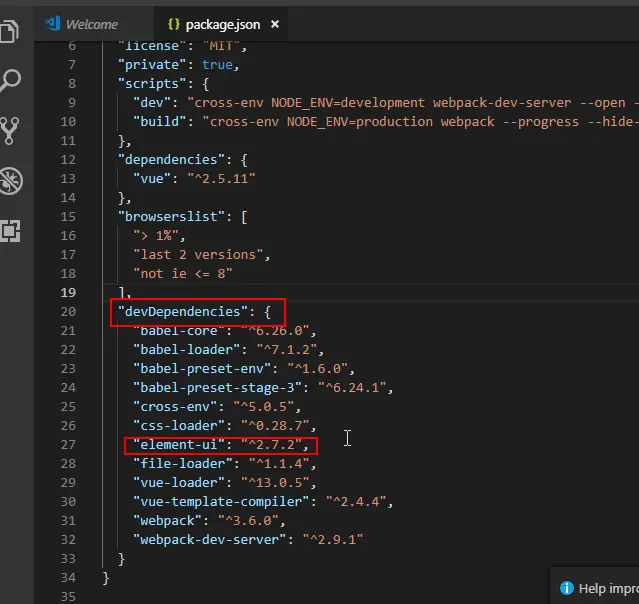Click the "dev" script key

tap(152, 102)
